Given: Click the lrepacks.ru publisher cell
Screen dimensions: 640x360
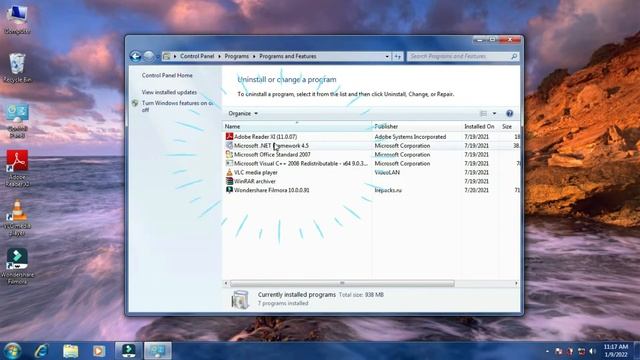Looking at the screenshot, I should (388, 190).
